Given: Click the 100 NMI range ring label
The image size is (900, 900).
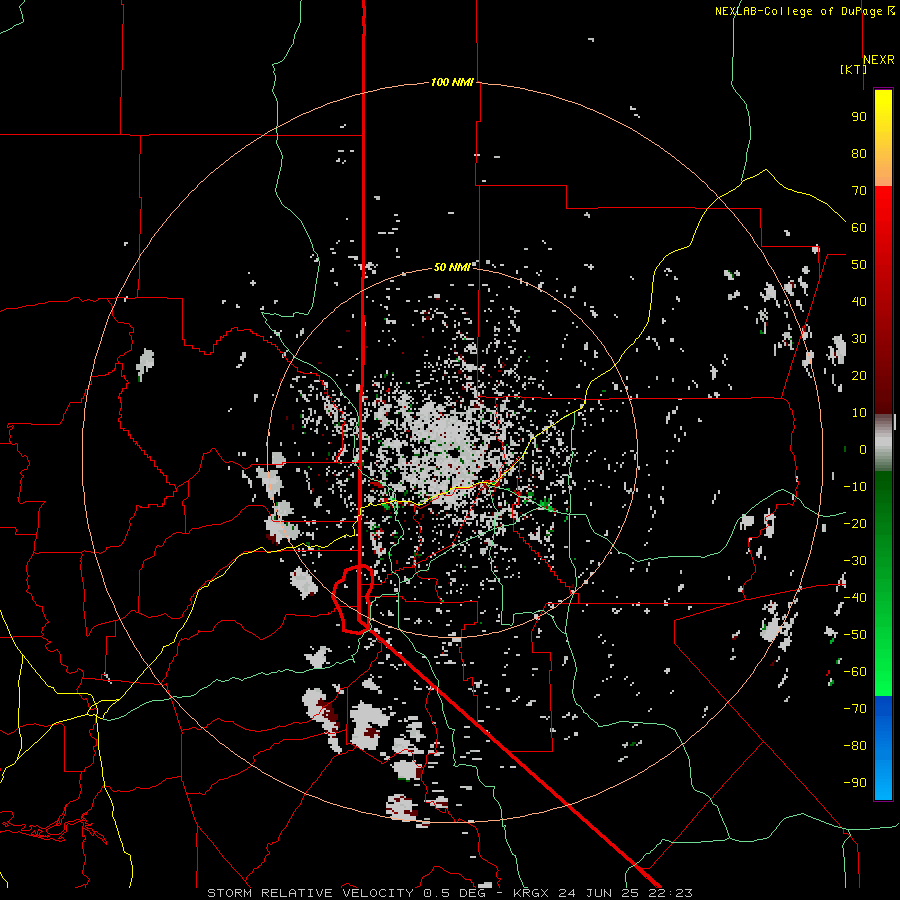Looking at the screenshot, I should (x=452, y=82).
